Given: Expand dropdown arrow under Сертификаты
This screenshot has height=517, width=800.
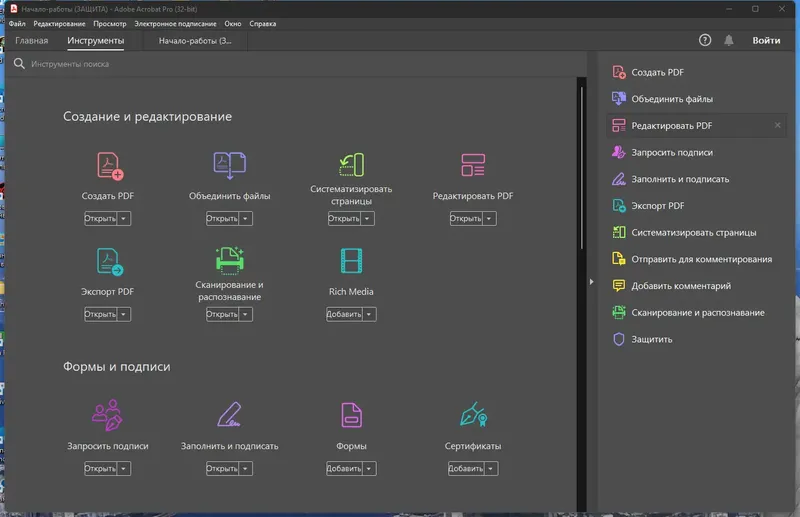Looking at the screenshot, I should click(491, 469).
